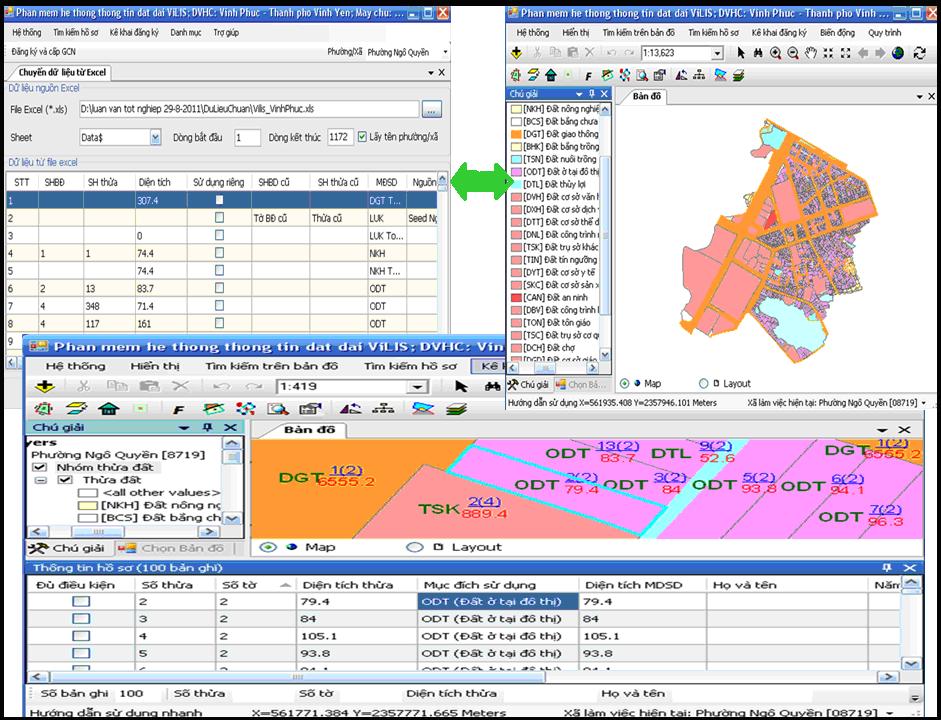Viewport: 941px width, 720px height.
Task: Select the Chuyển dữ liệu từ Excel tab
Action: point(62,73)
